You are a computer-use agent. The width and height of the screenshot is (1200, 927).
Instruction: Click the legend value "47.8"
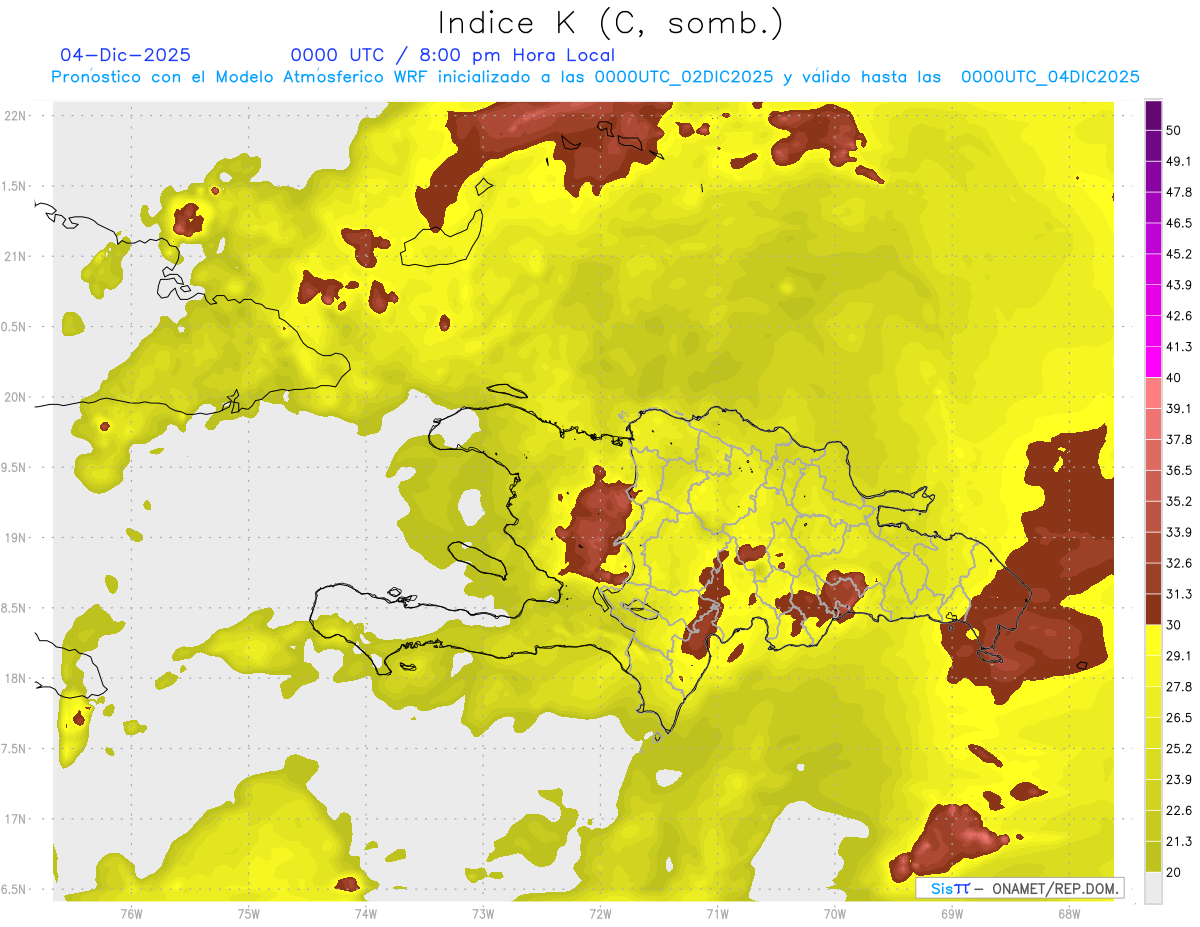pos(1179,192)
